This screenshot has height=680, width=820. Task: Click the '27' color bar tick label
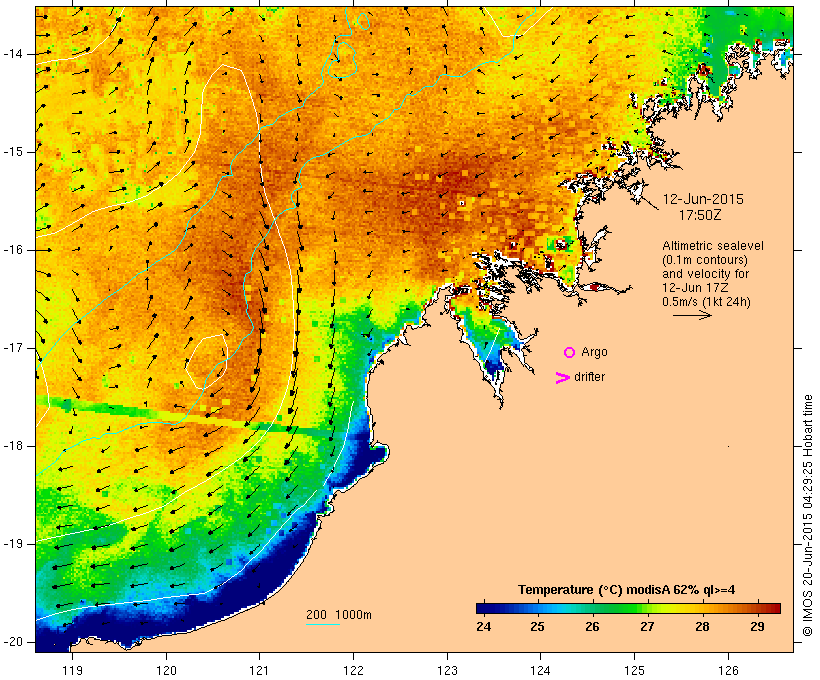click(647, 626)
